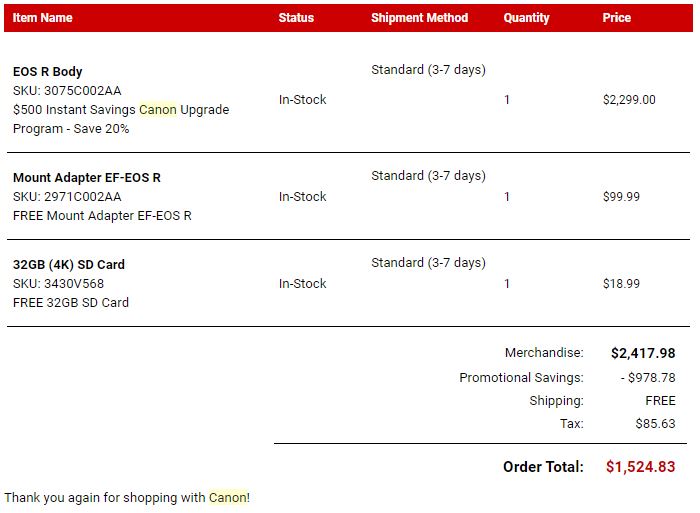Viewport: 700px width, 513px height.
Task: Open the 32GB (4K) SD Card item
Action: click(x=69, y=265)
